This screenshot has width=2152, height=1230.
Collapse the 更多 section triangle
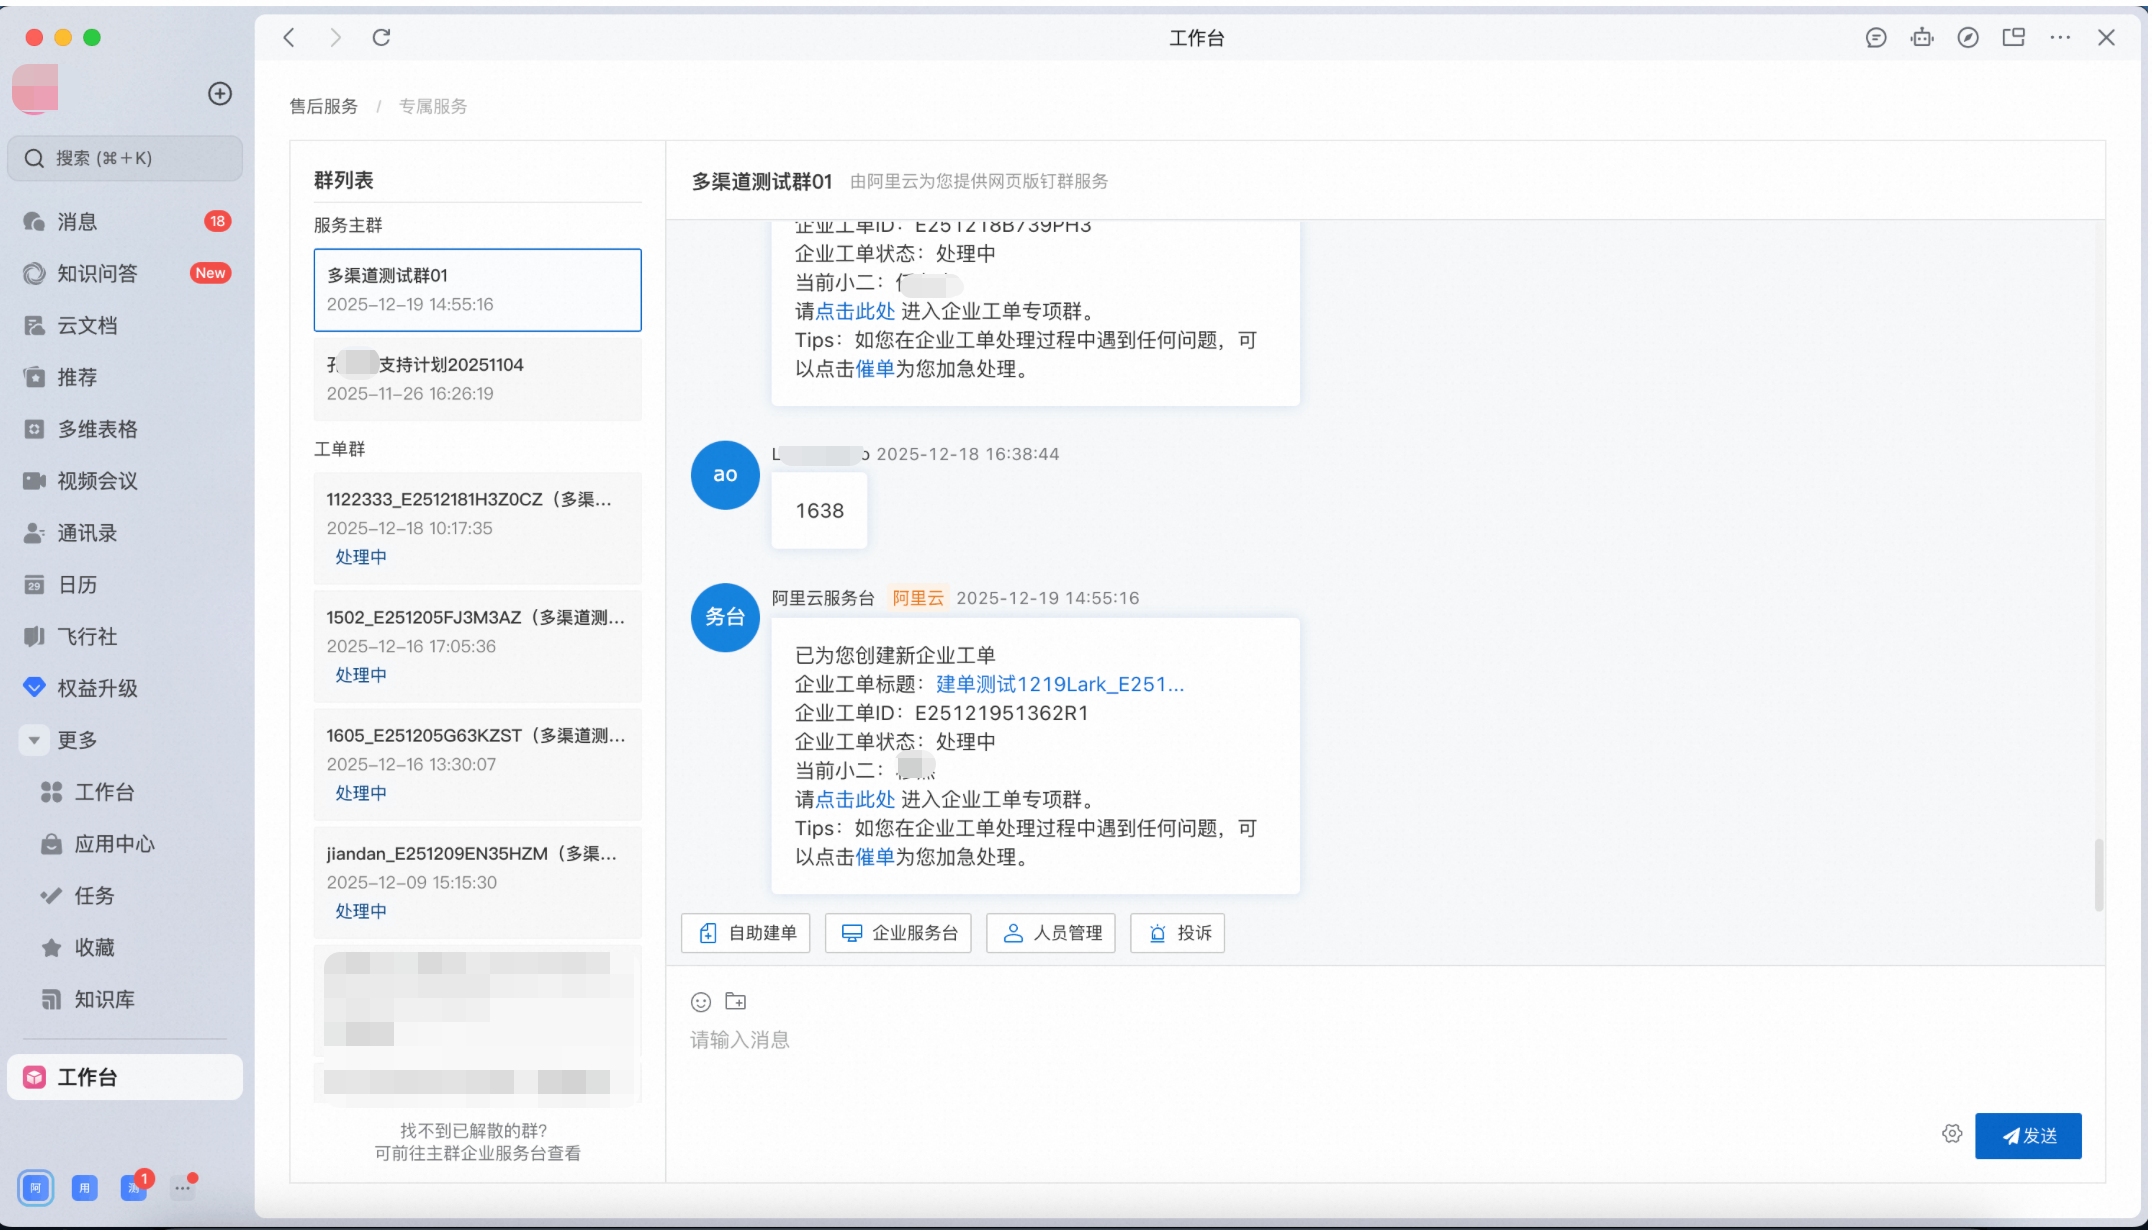[34, 740]
